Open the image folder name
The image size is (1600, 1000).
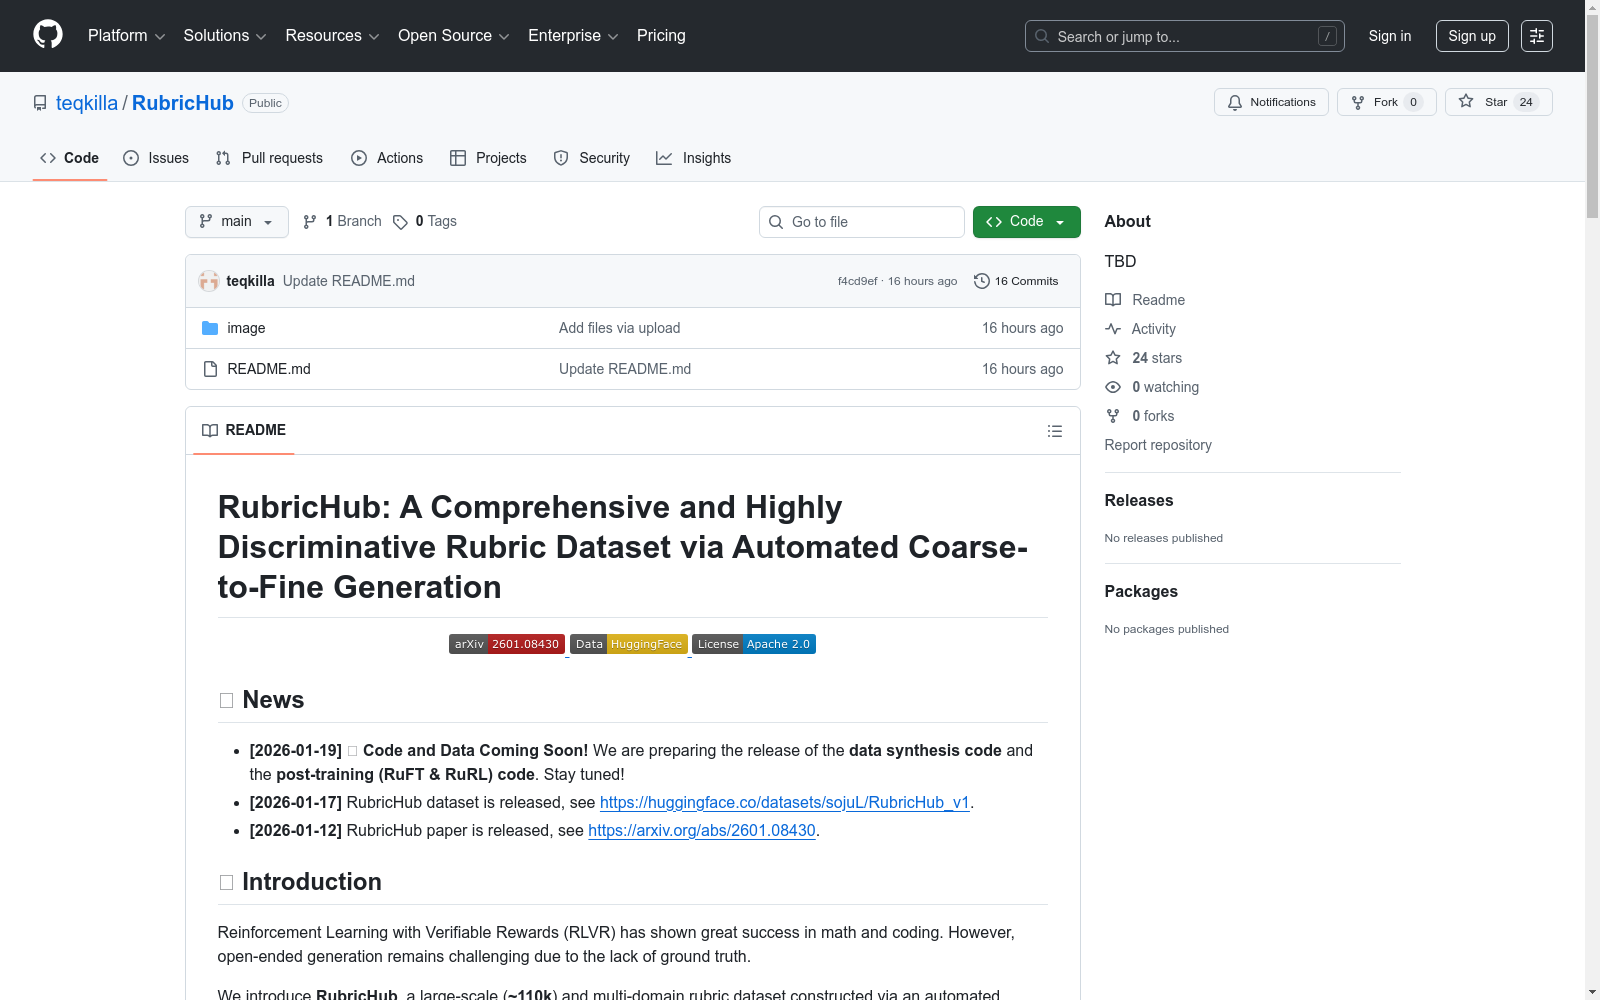[x=246, y=328]
